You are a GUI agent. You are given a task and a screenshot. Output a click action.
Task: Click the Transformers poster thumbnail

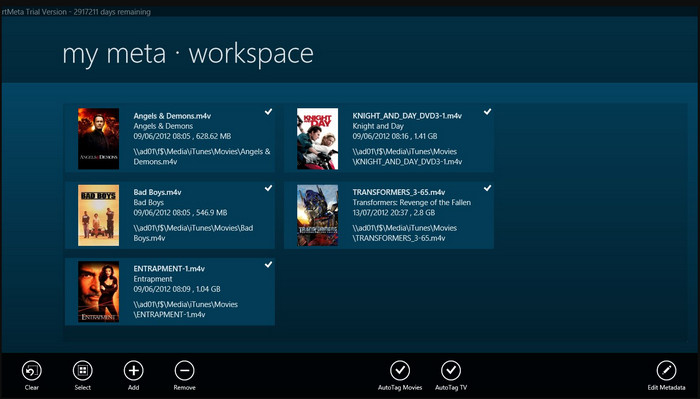[317, 215]
